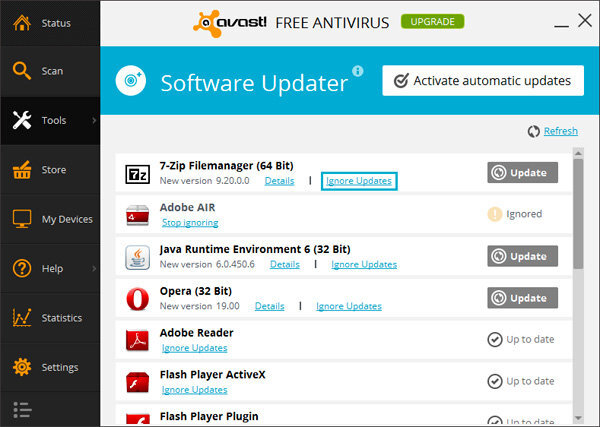Select the Tools wrench icon

coord(22,120)
